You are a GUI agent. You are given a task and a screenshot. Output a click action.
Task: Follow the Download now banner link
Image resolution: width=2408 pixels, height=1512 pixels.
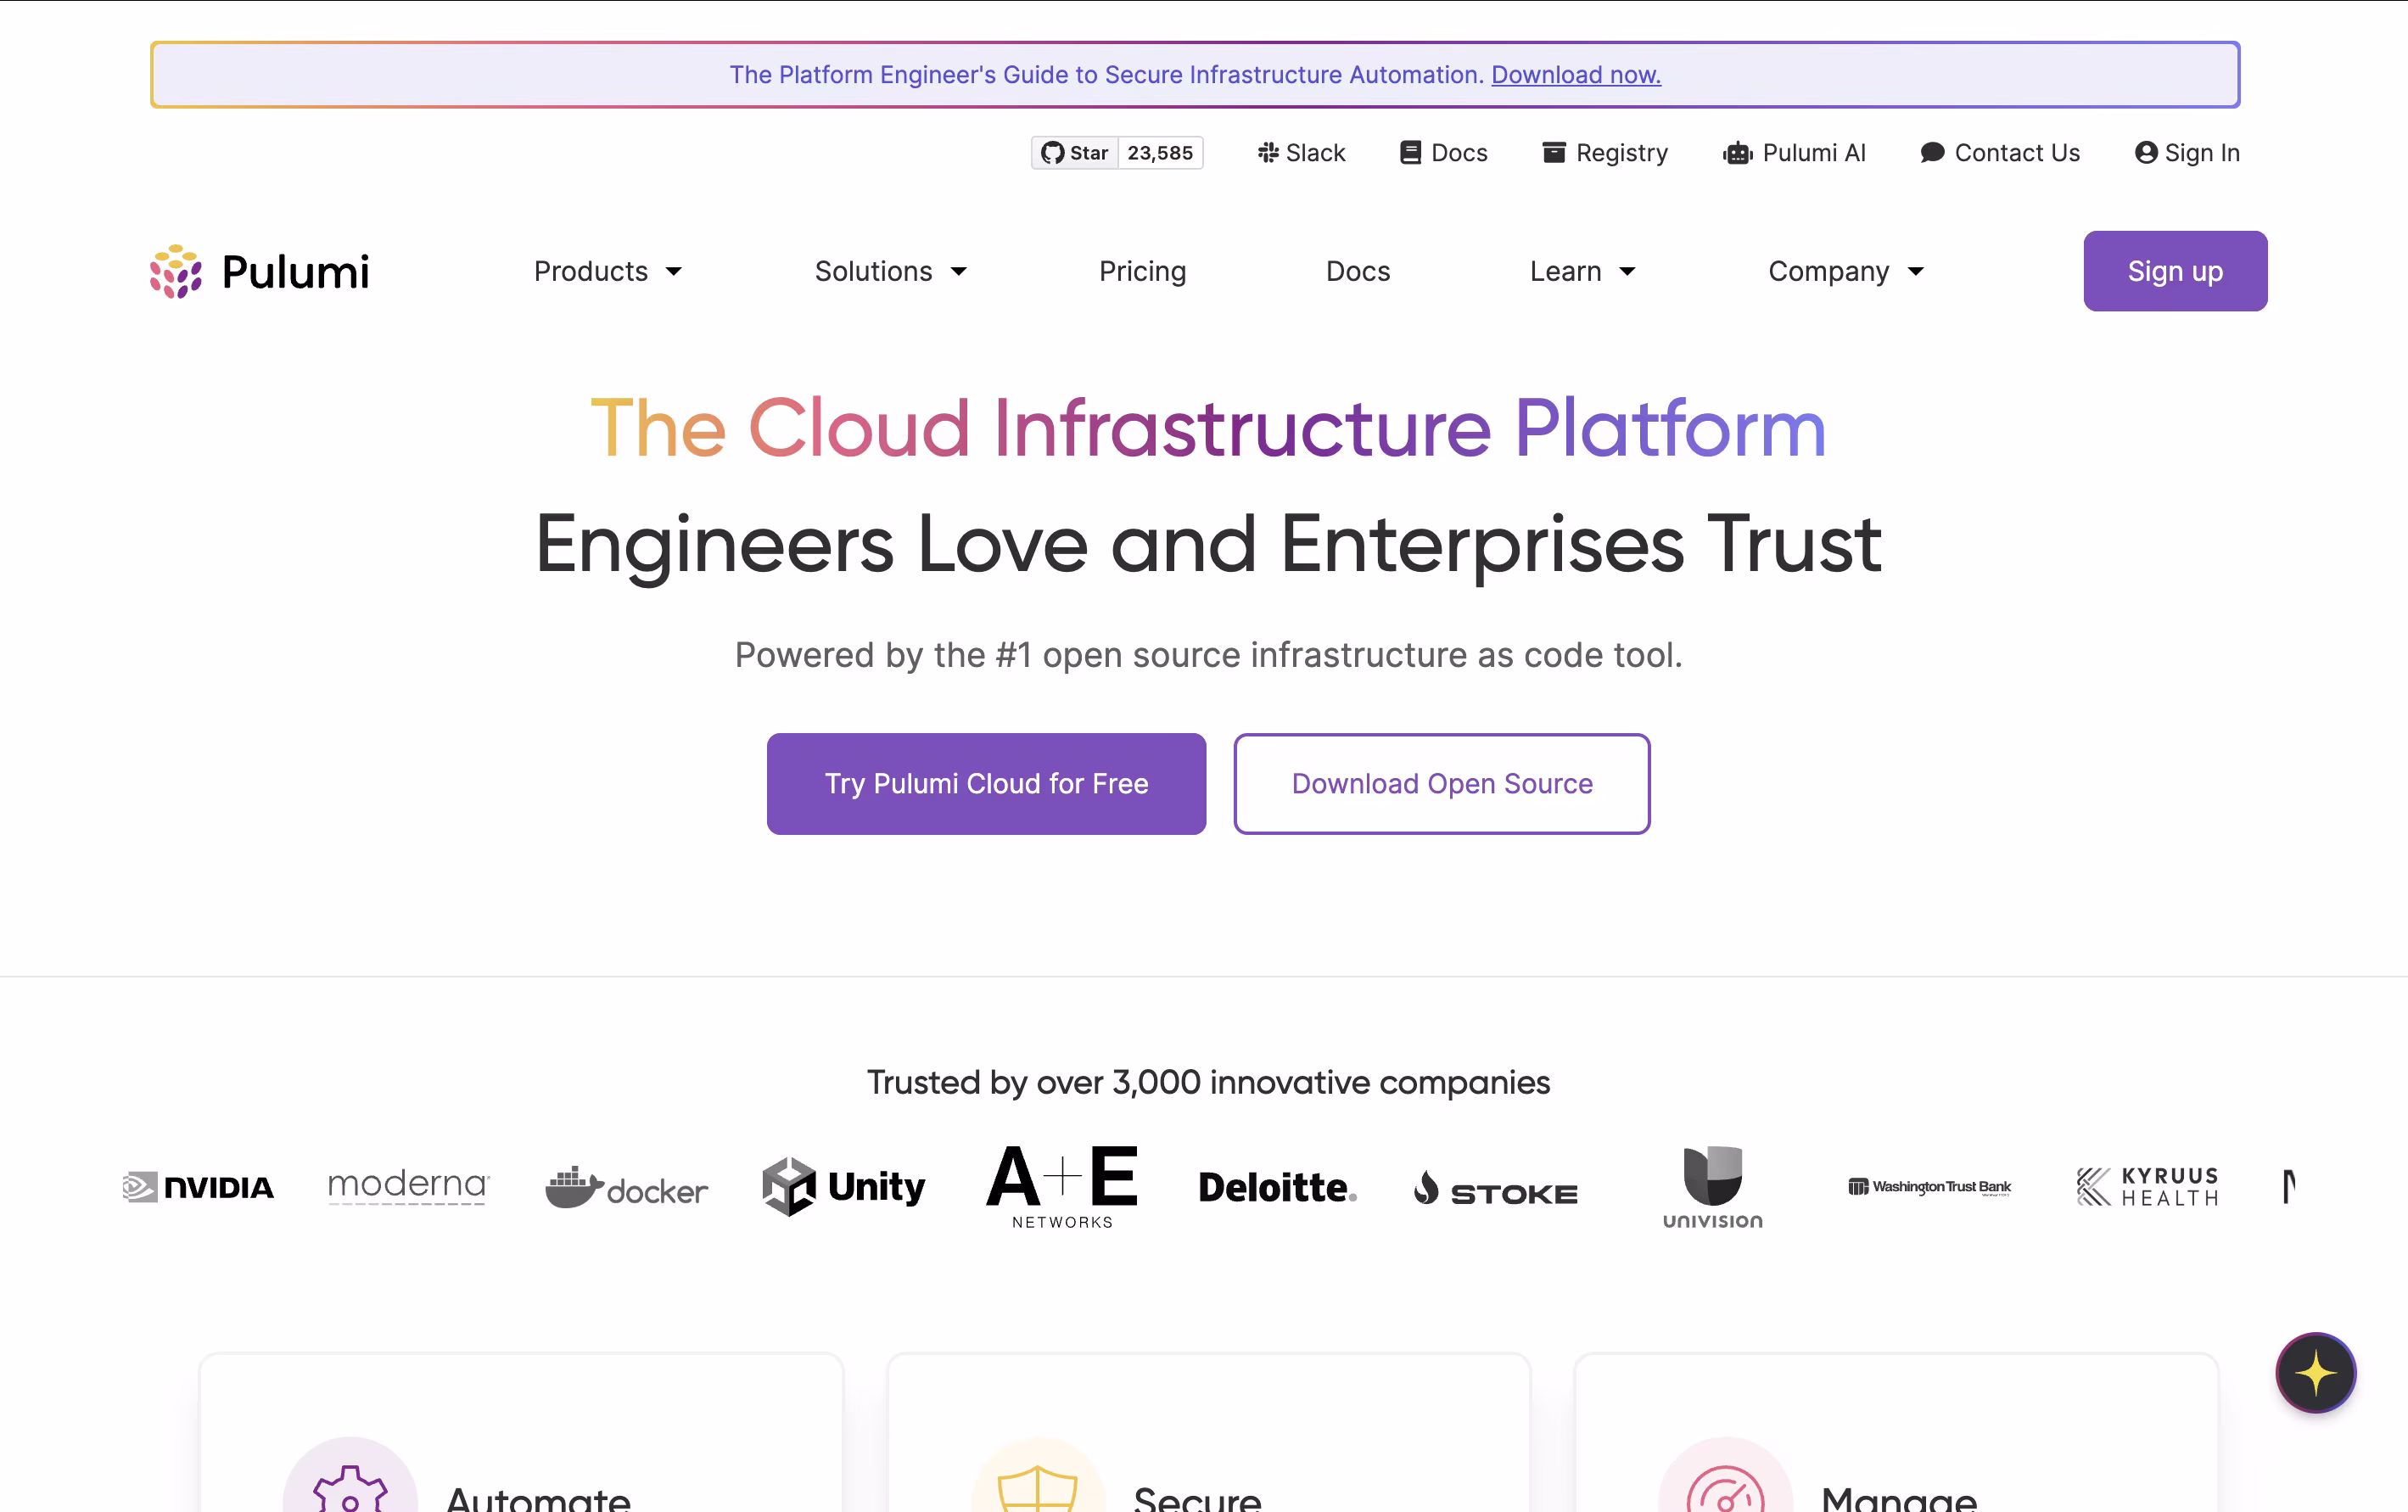[1576, 75]
